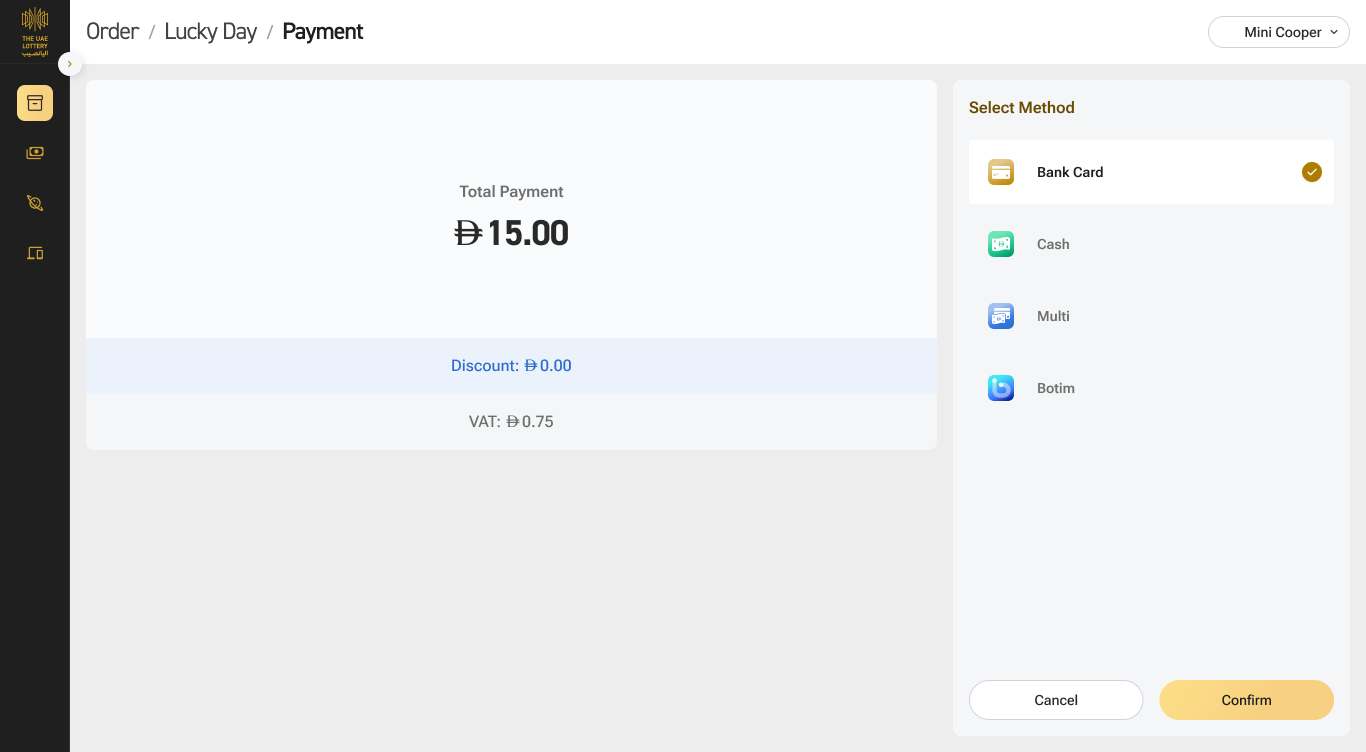Expand the sidebar with the arrow button
Screen dimensions: 1366x752
[70, 64]
